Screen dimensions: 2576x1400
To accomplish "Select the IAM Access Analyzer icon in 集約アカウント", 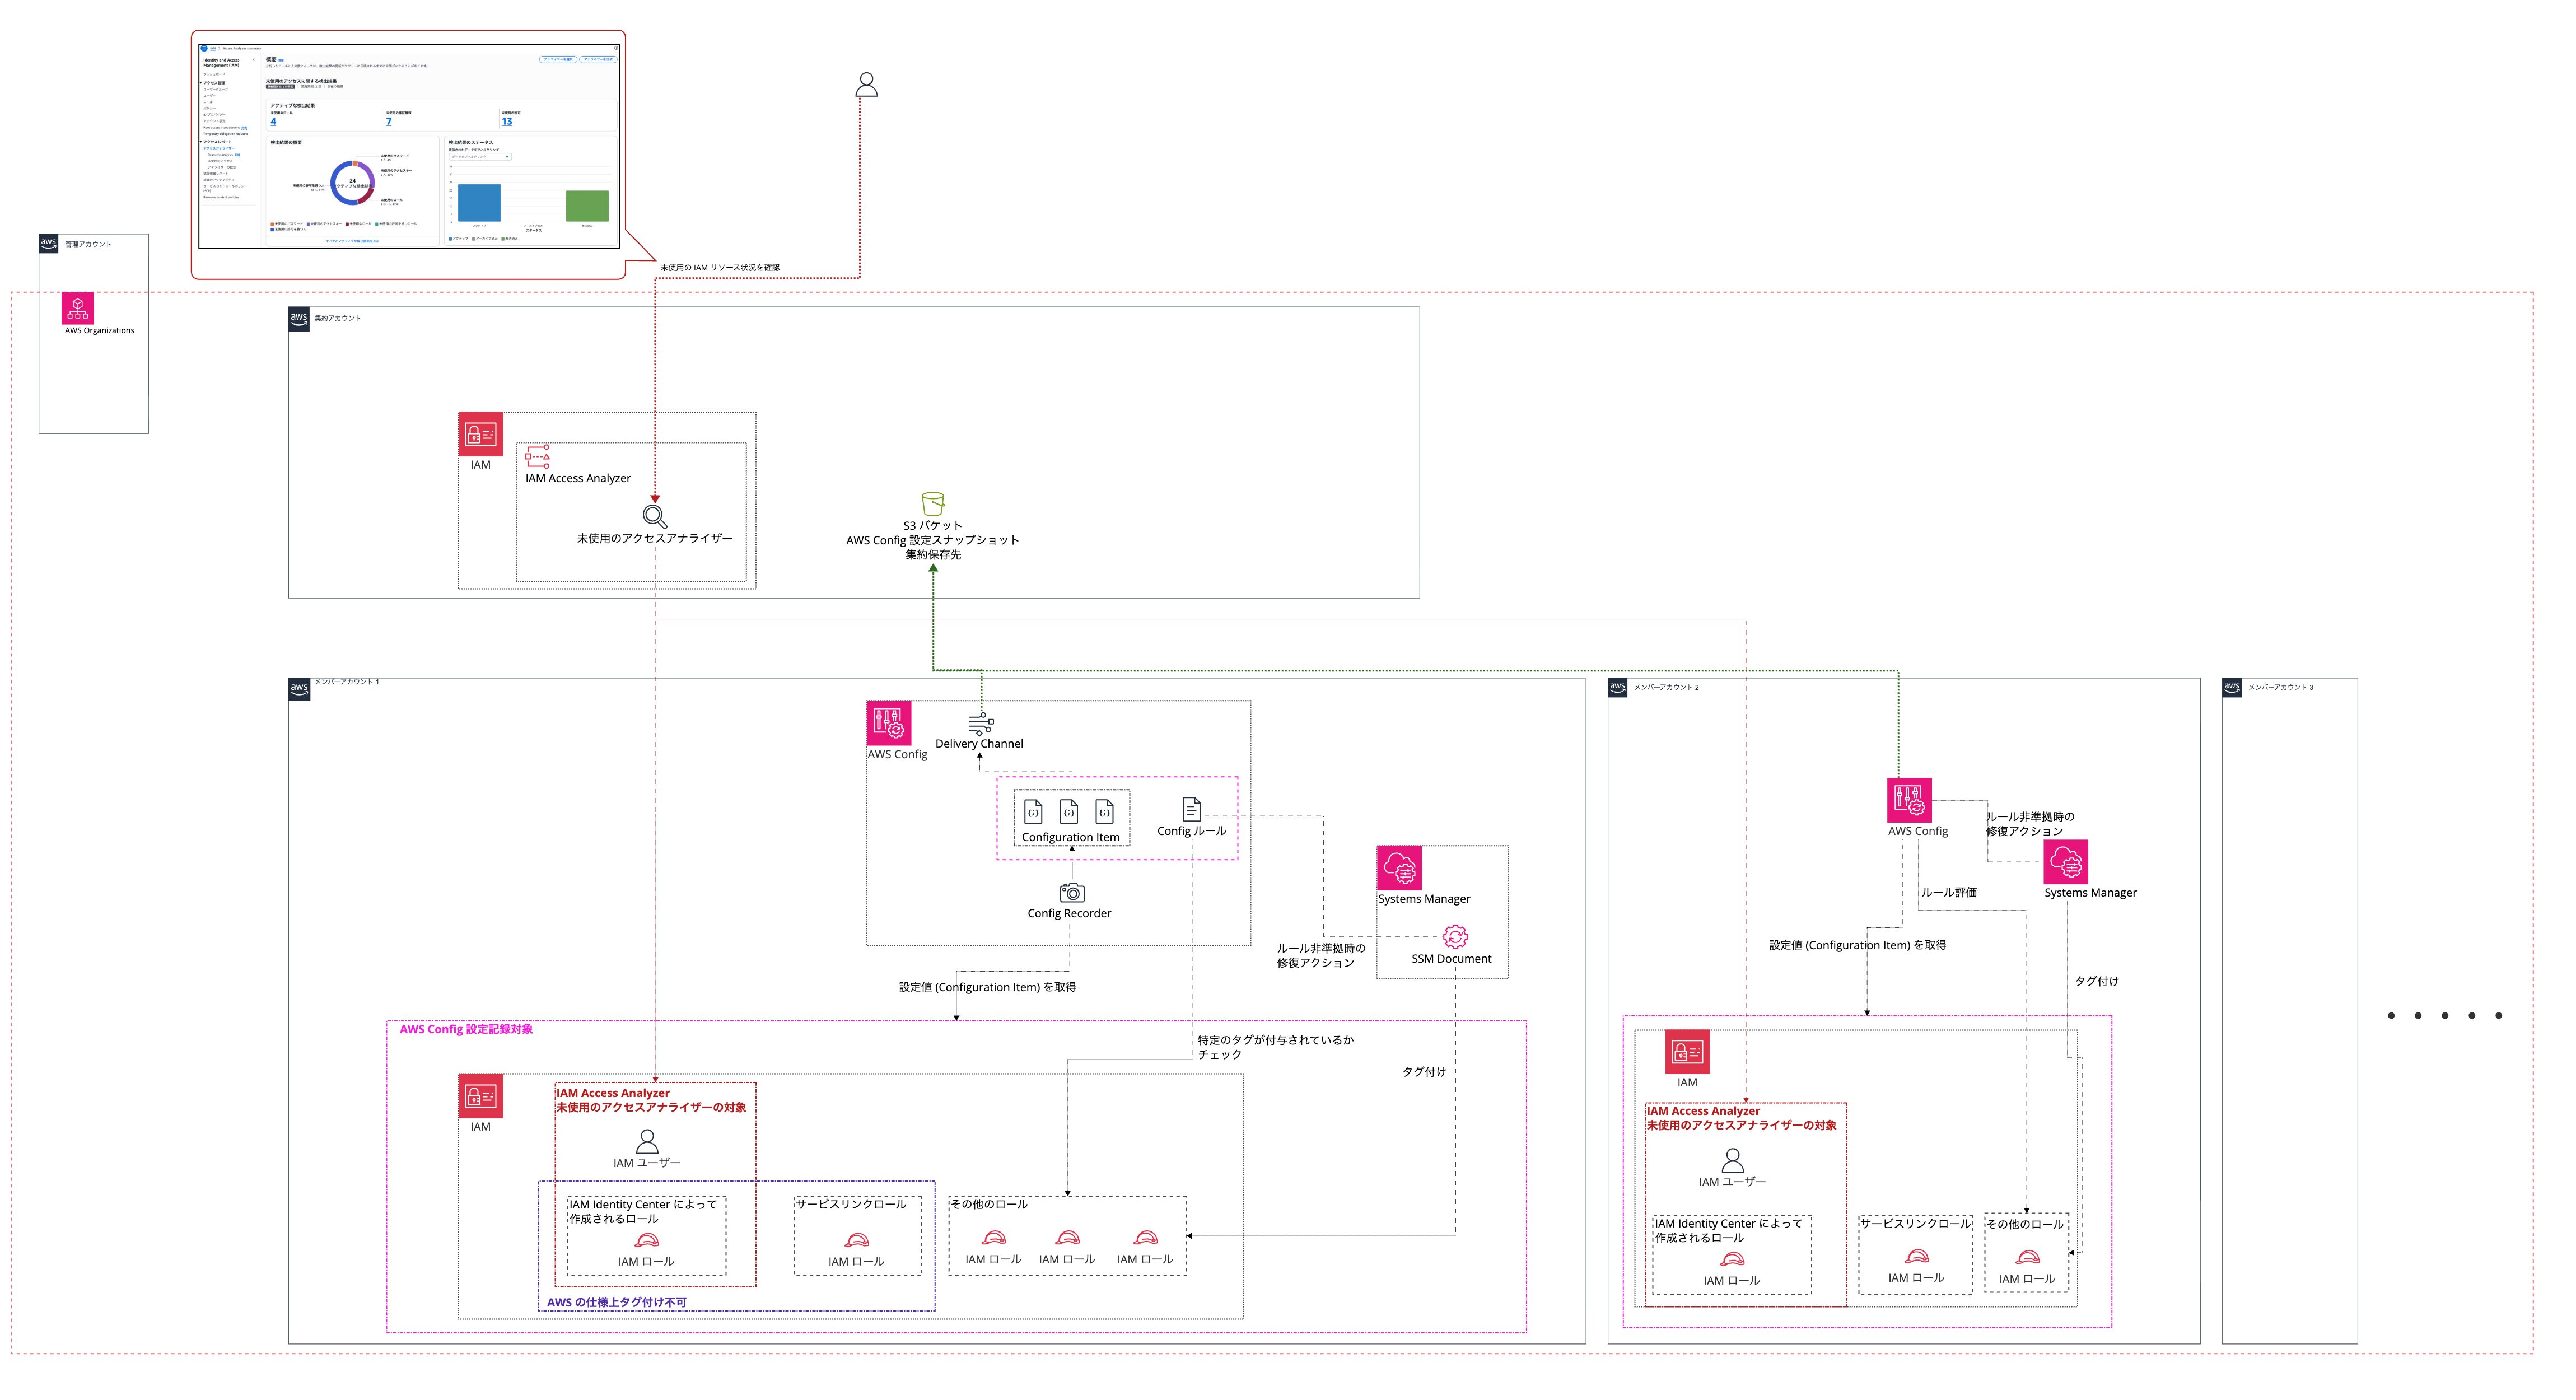I will coord(537,457).
